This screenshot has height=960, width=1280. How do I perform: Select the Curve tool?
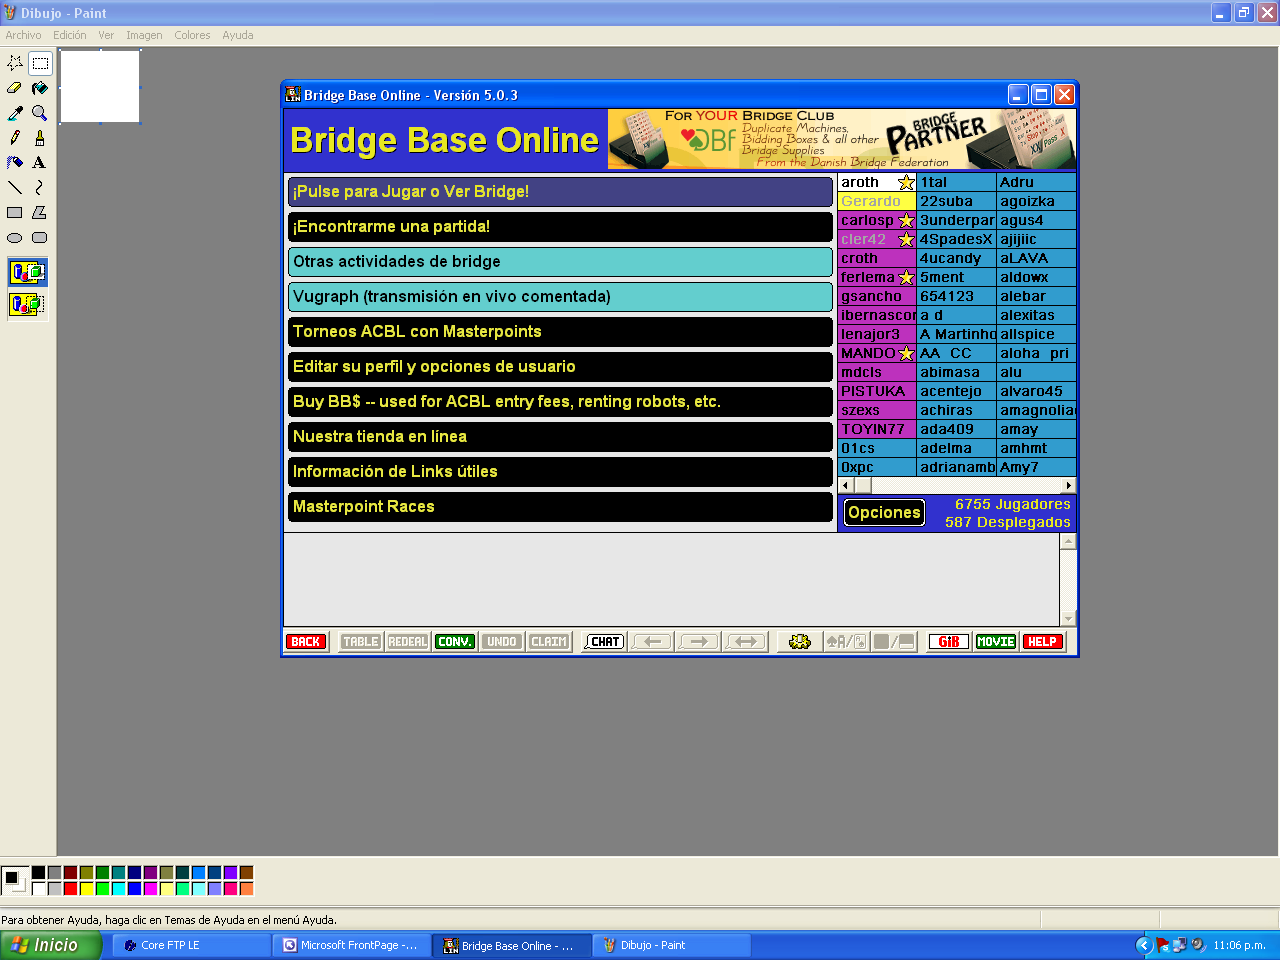(40, 188)
